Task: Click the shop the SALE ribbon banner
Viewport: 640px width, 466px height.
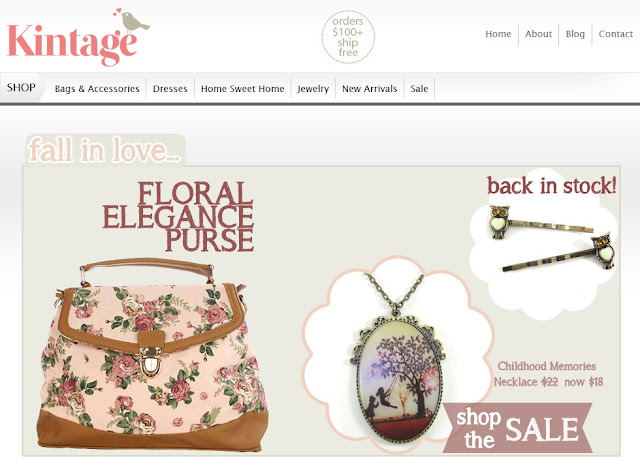Action: (518, 428)
